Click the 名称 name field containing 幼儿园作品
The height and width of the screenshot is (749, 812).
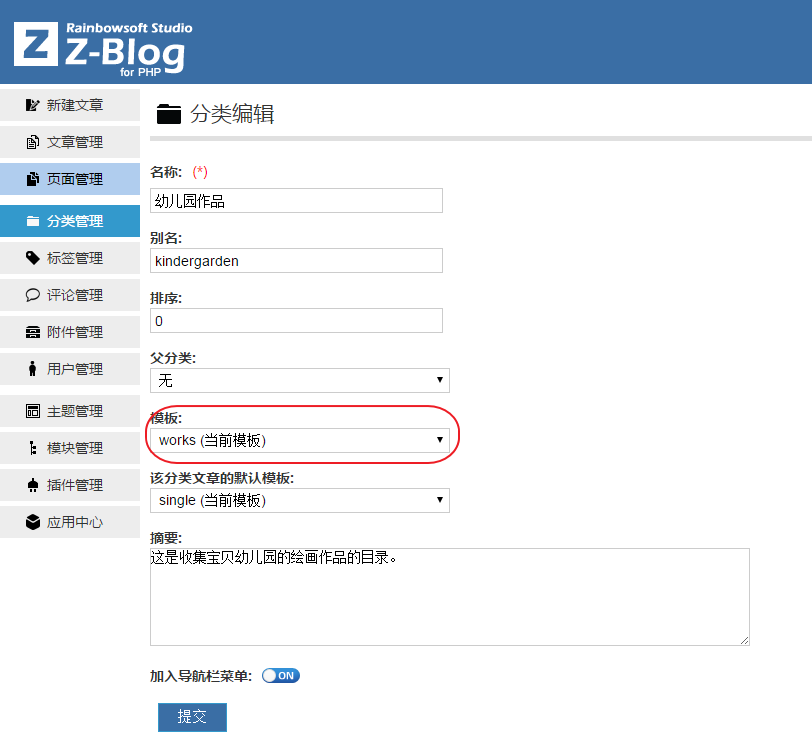pyautogui.click(x=296, y=200)
